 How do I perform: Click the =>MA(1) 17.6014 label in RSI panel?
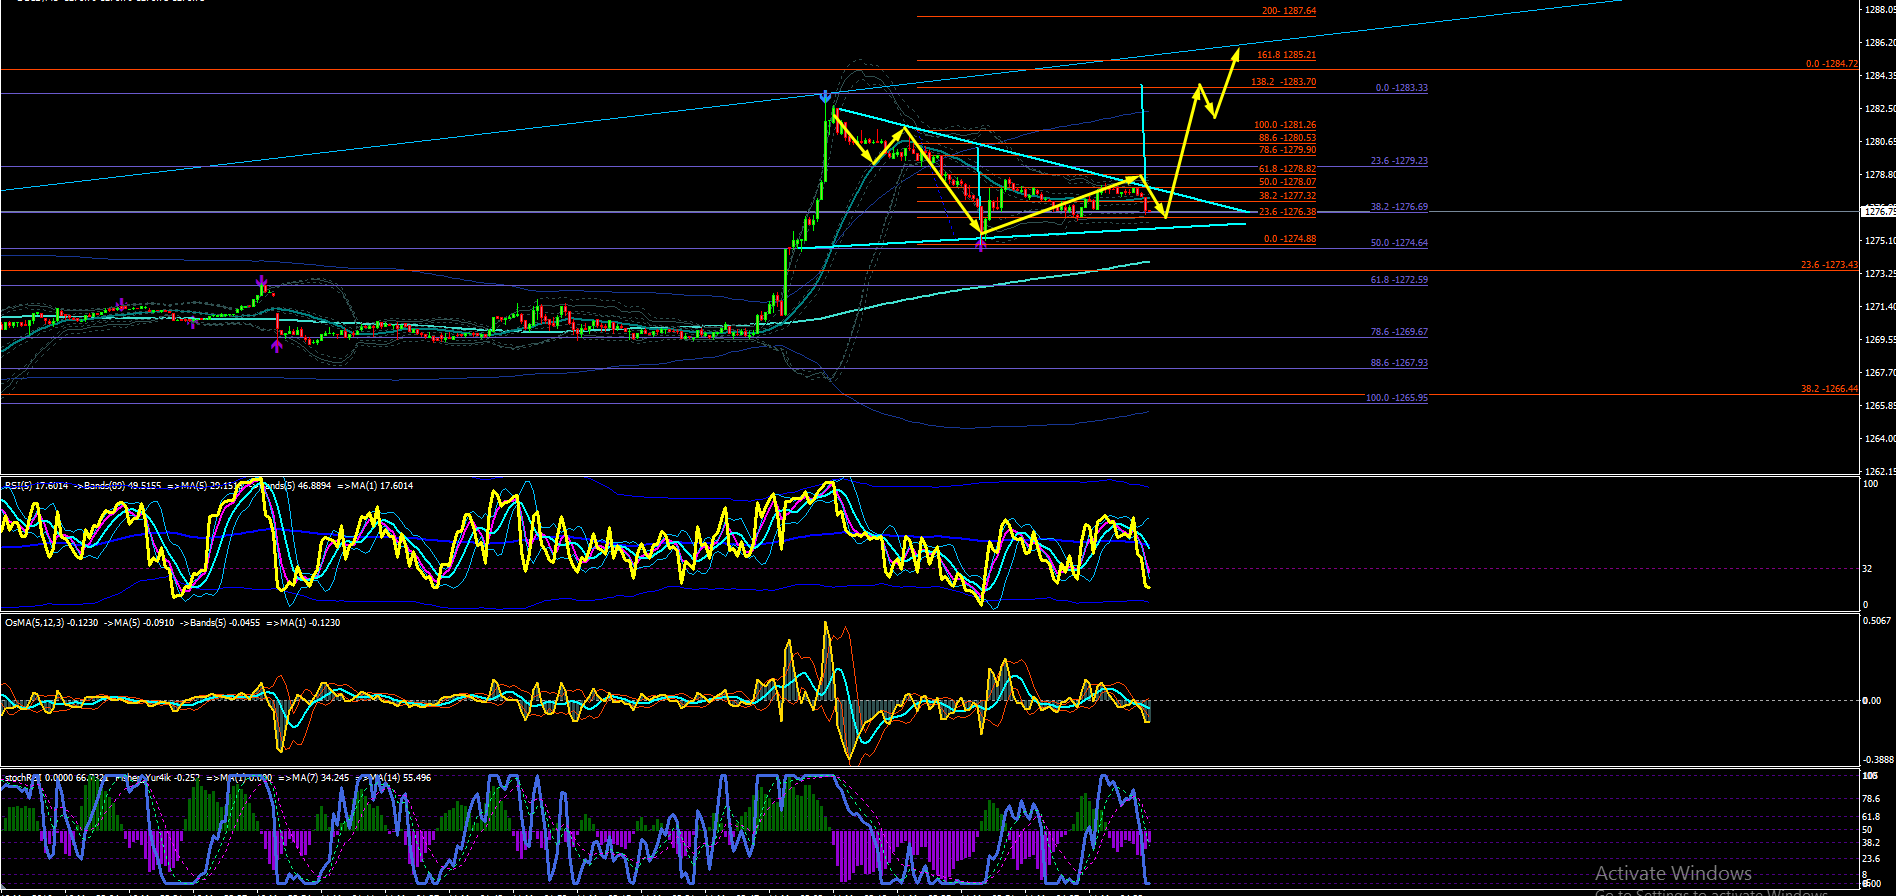(x=375, y=486)
